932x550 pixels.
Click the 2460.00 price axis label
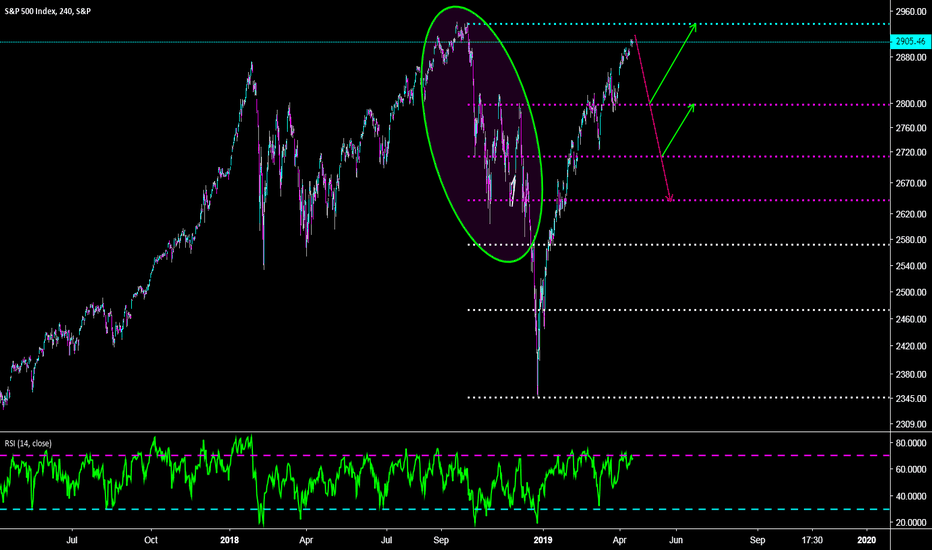[911, 319]
